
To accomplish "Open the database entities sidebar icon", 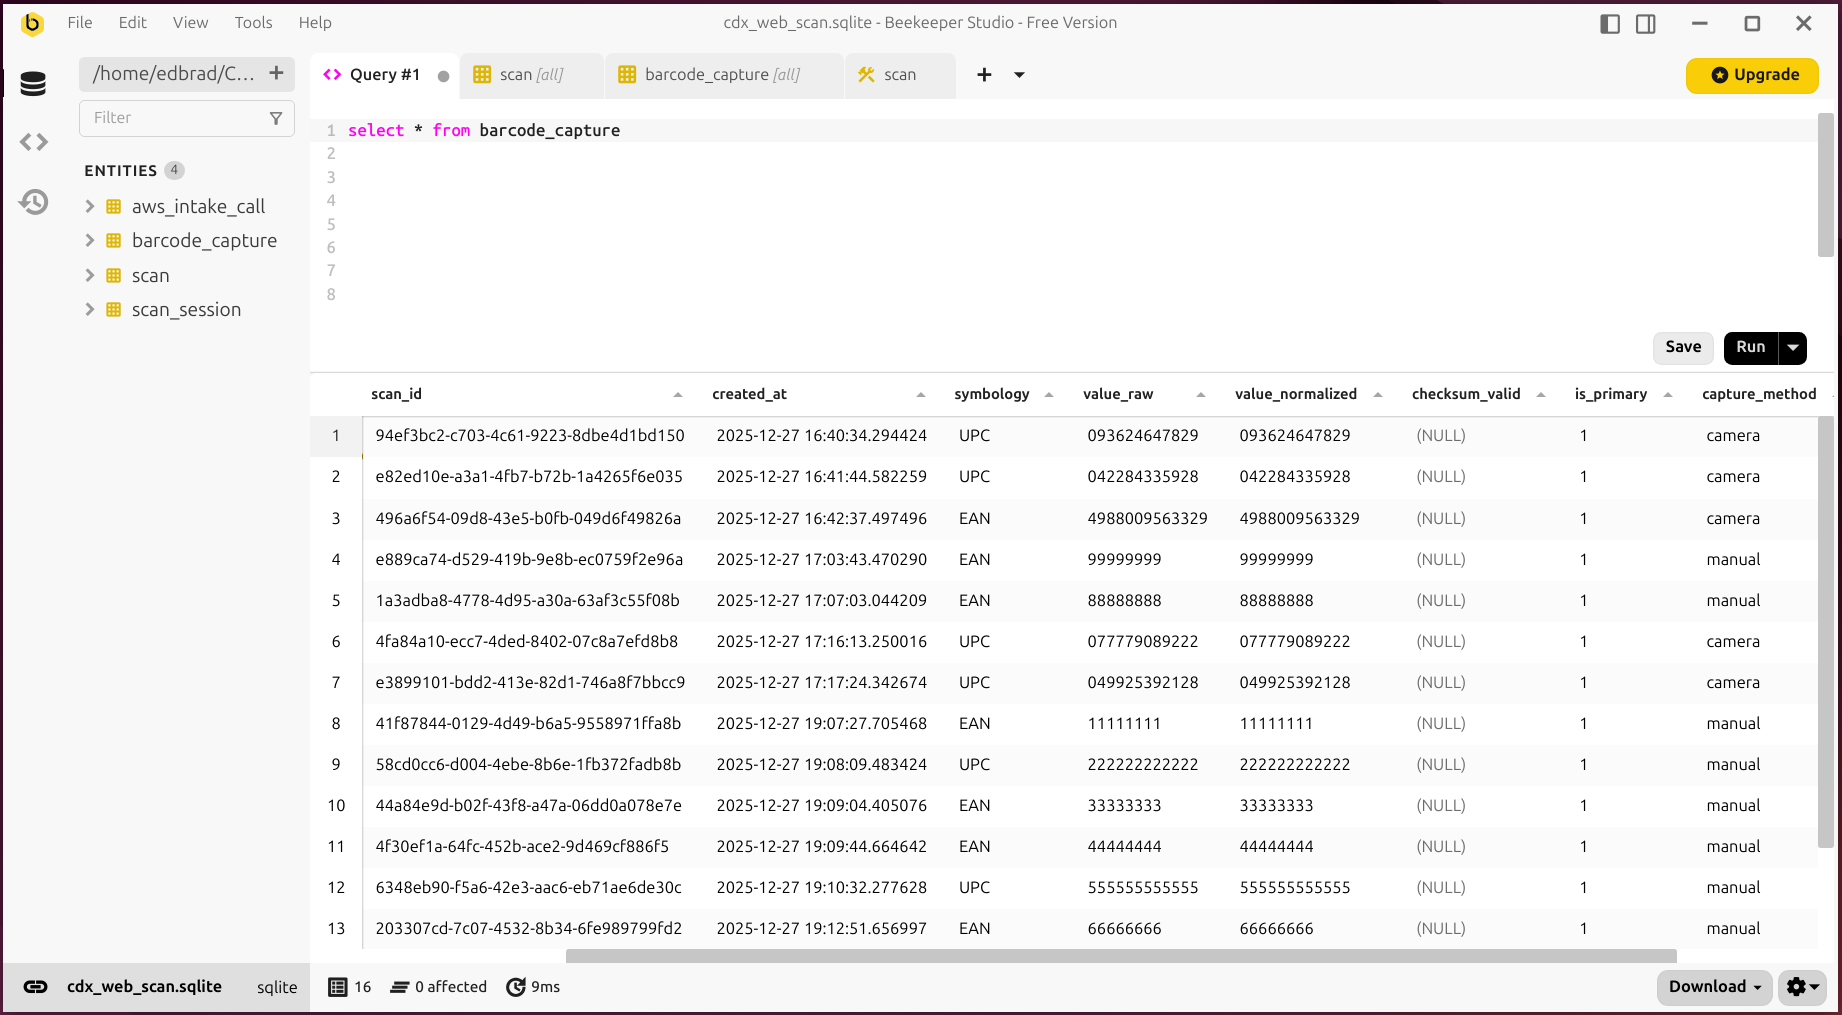I will [33, 84].
